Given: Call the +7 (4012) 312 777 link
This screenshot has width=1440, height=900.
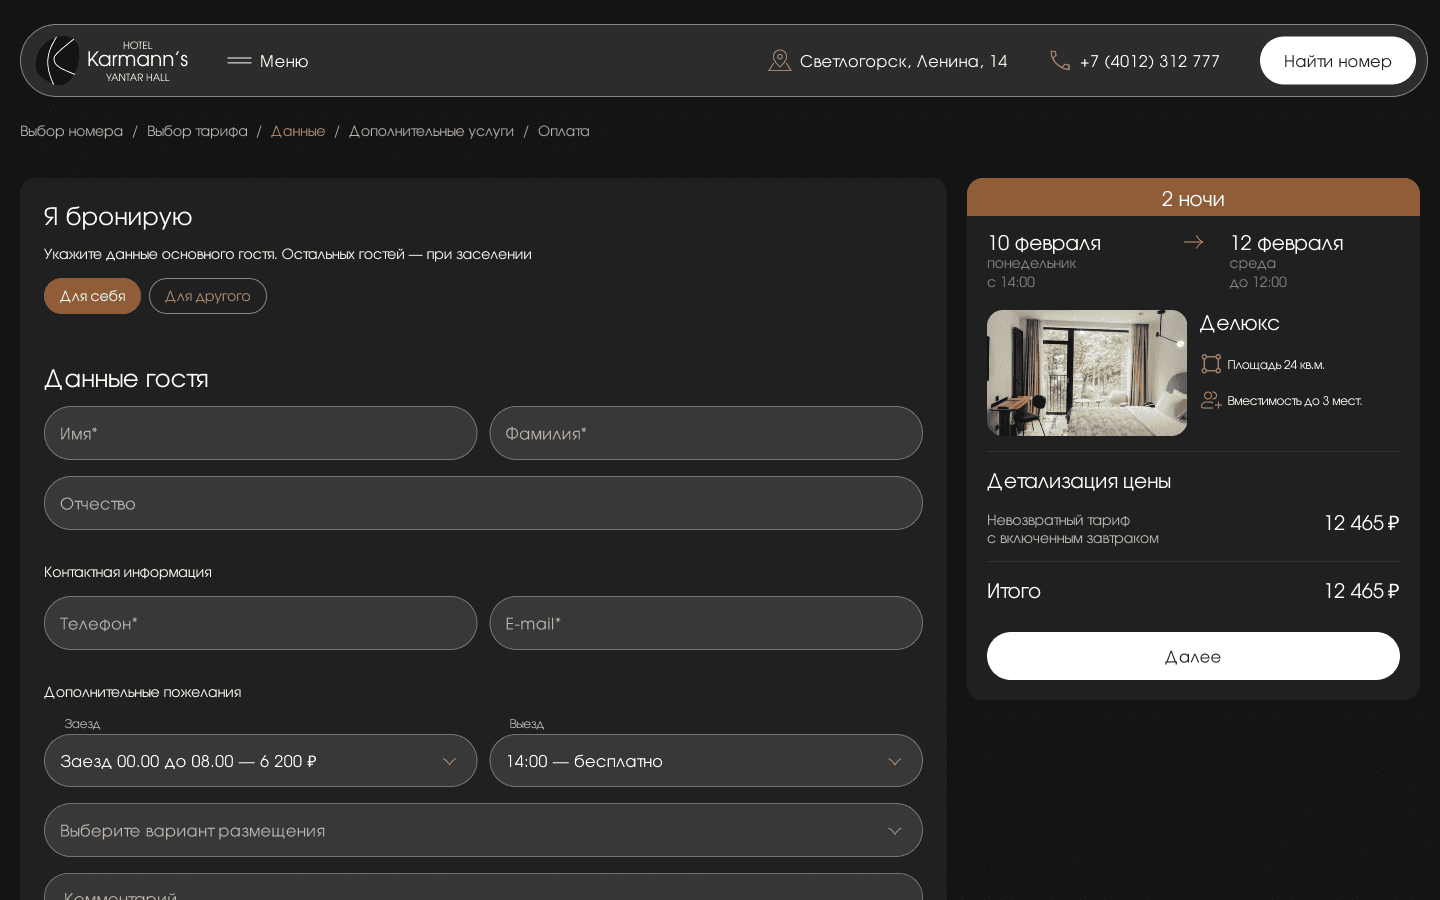Looking at the screenshot, I should [x=1149, y=61].
